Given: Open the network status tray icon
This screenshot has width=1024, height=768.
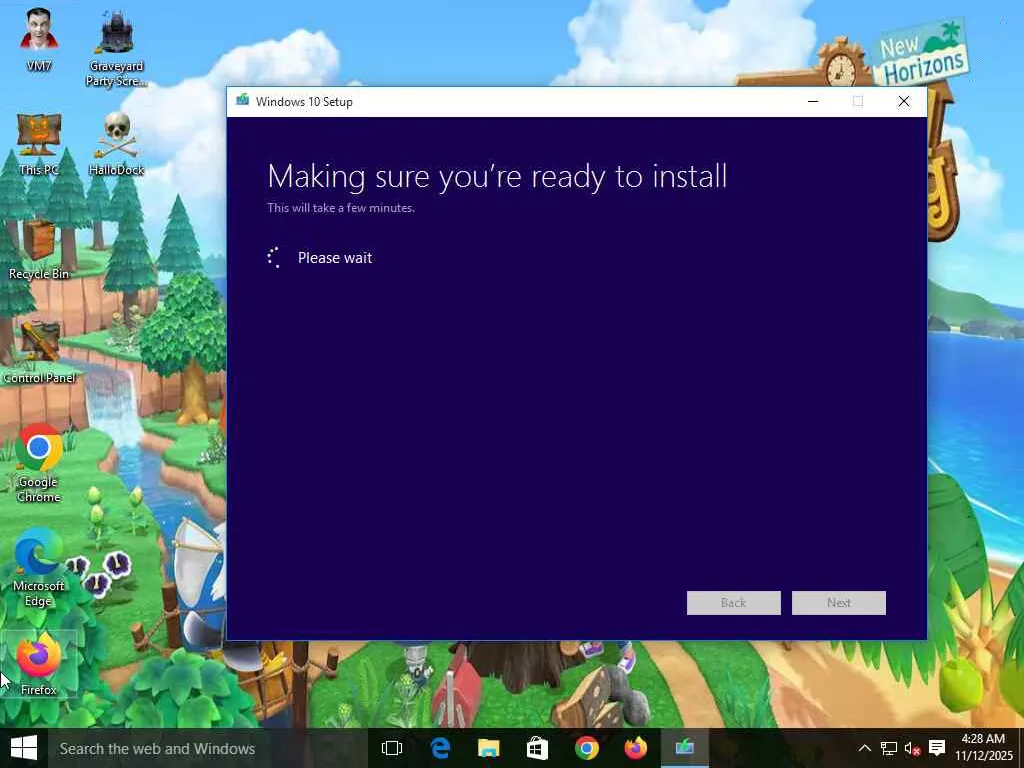Looking at the screenshot, I should (x=888, y=748).
